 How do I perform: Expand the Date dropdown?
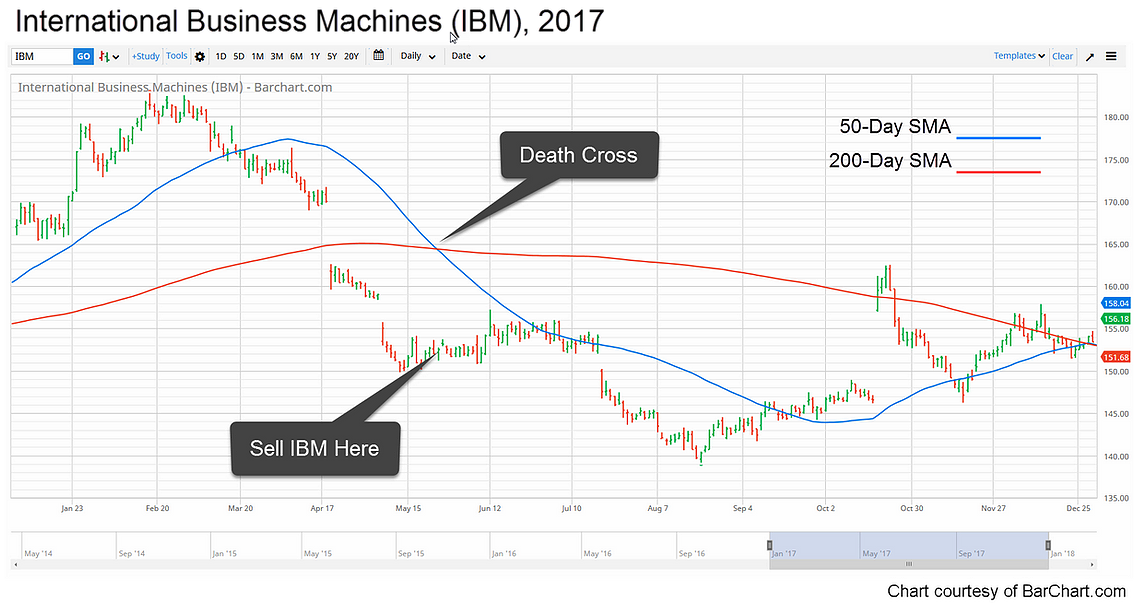click(x=468, y=56)
